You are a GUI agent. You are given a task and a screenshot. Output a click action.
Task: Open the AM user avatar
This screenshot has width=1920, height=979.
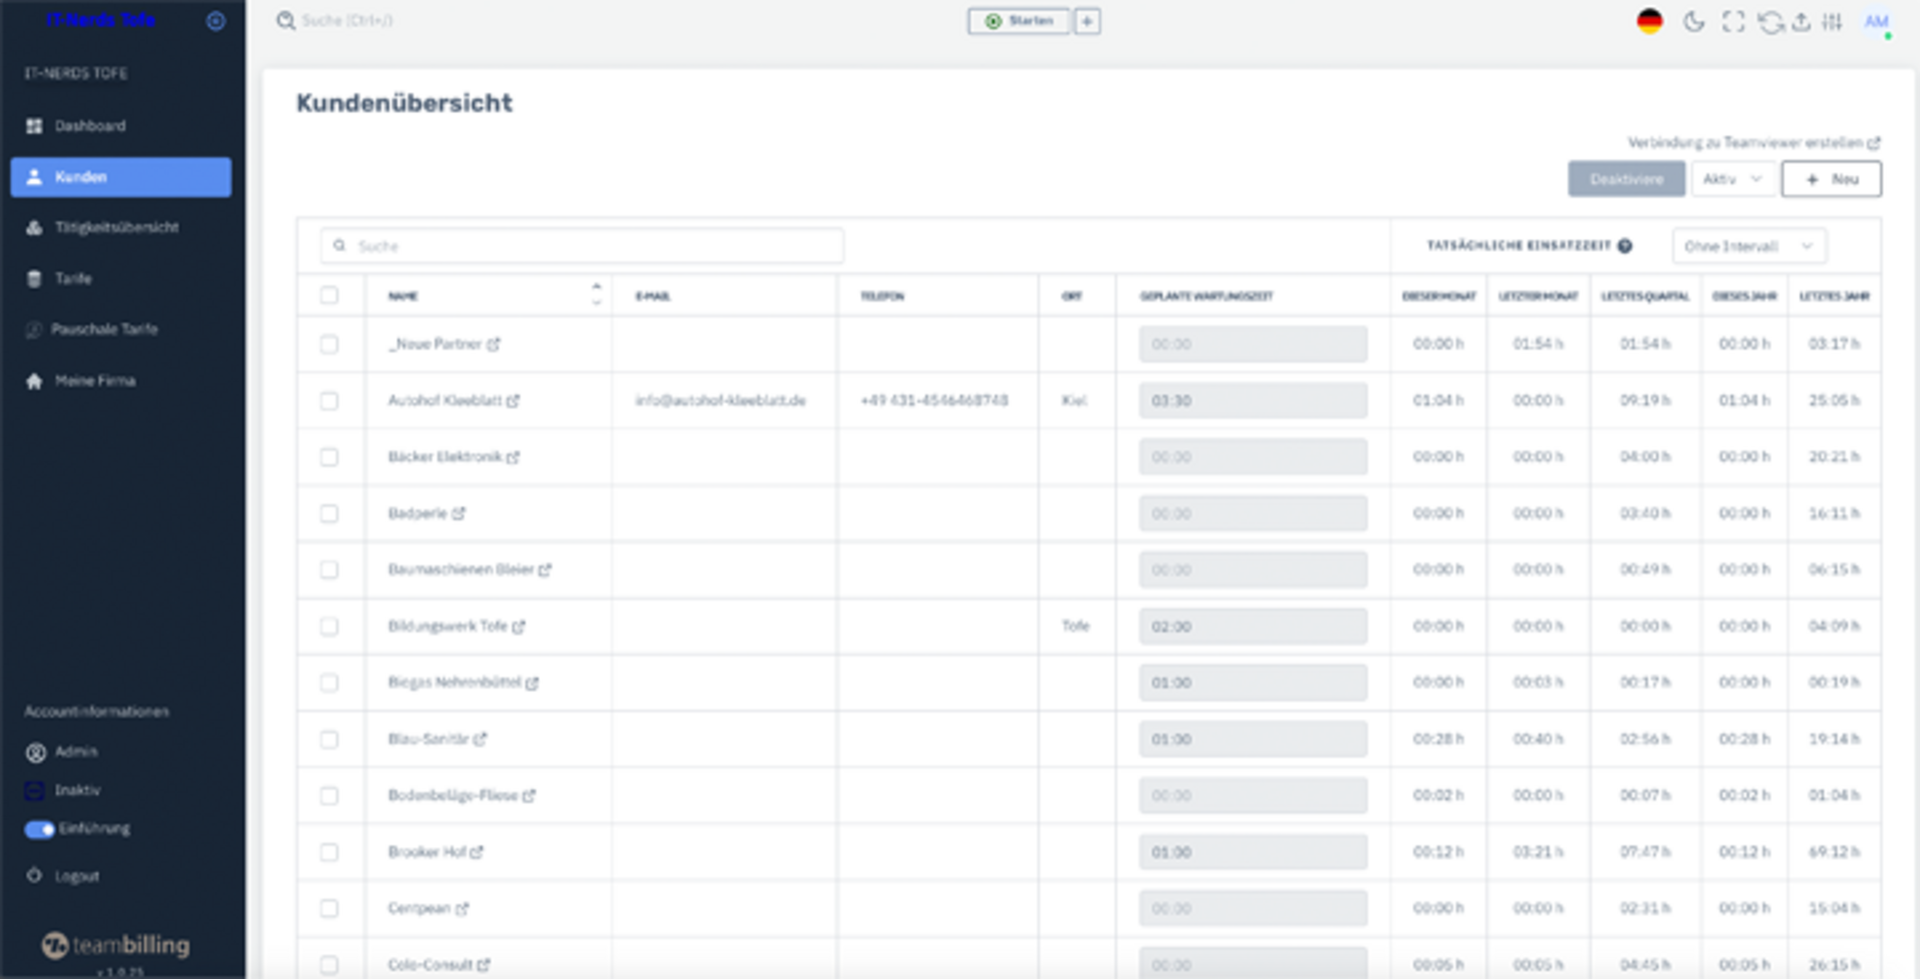click(x=1876, y=22)
